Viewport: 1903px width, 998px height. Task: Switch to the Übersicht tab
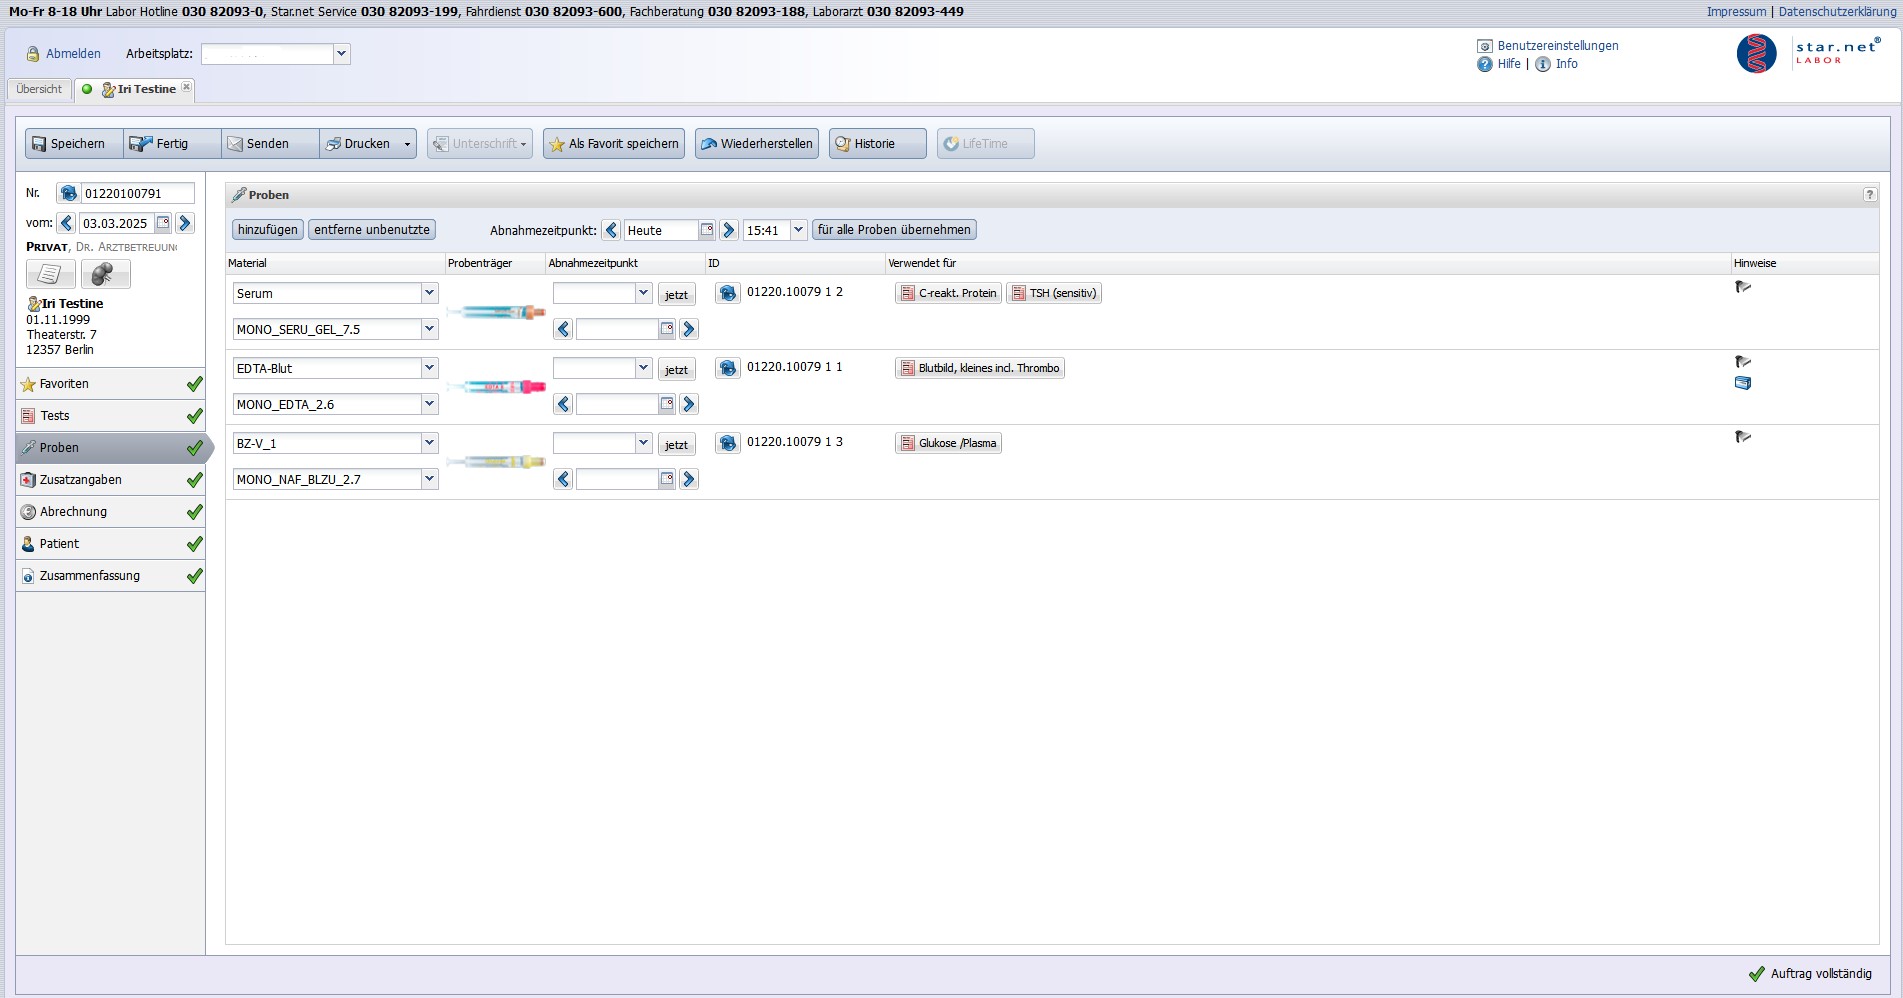pos(39,89)
